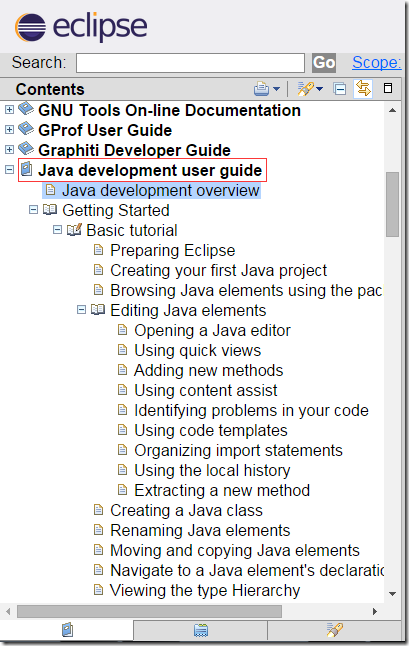This screenshot has height=646, width=409.
Task: Expand Graphiti Developer Guide node
Action: (9, 150)
